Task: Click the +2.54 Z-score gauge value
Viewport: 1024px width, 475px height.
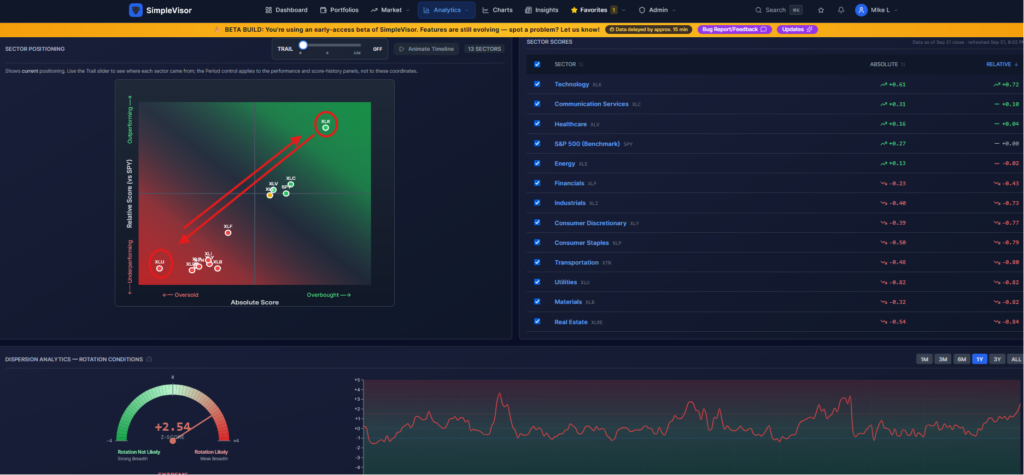Action: point(172,427)
